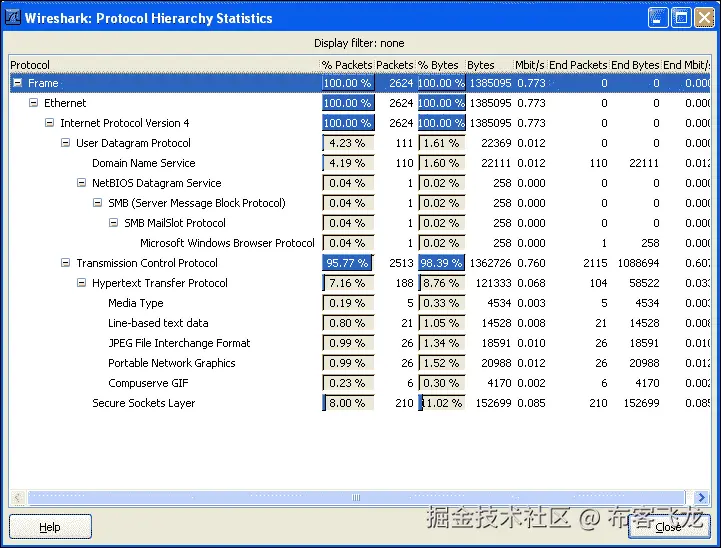Click end packets value 2115
The height and width of the screenshot is (548, 721).
[595, 263]
